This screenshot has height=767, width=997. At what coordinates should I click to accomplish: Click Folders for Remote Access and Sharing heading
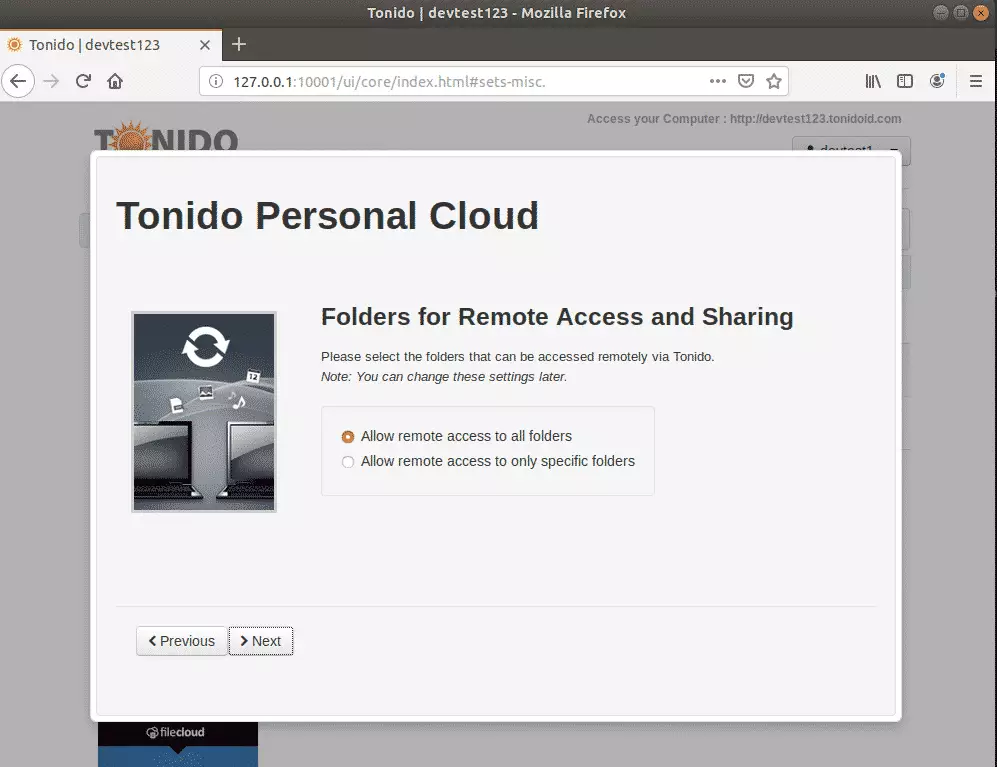[557, 317]
